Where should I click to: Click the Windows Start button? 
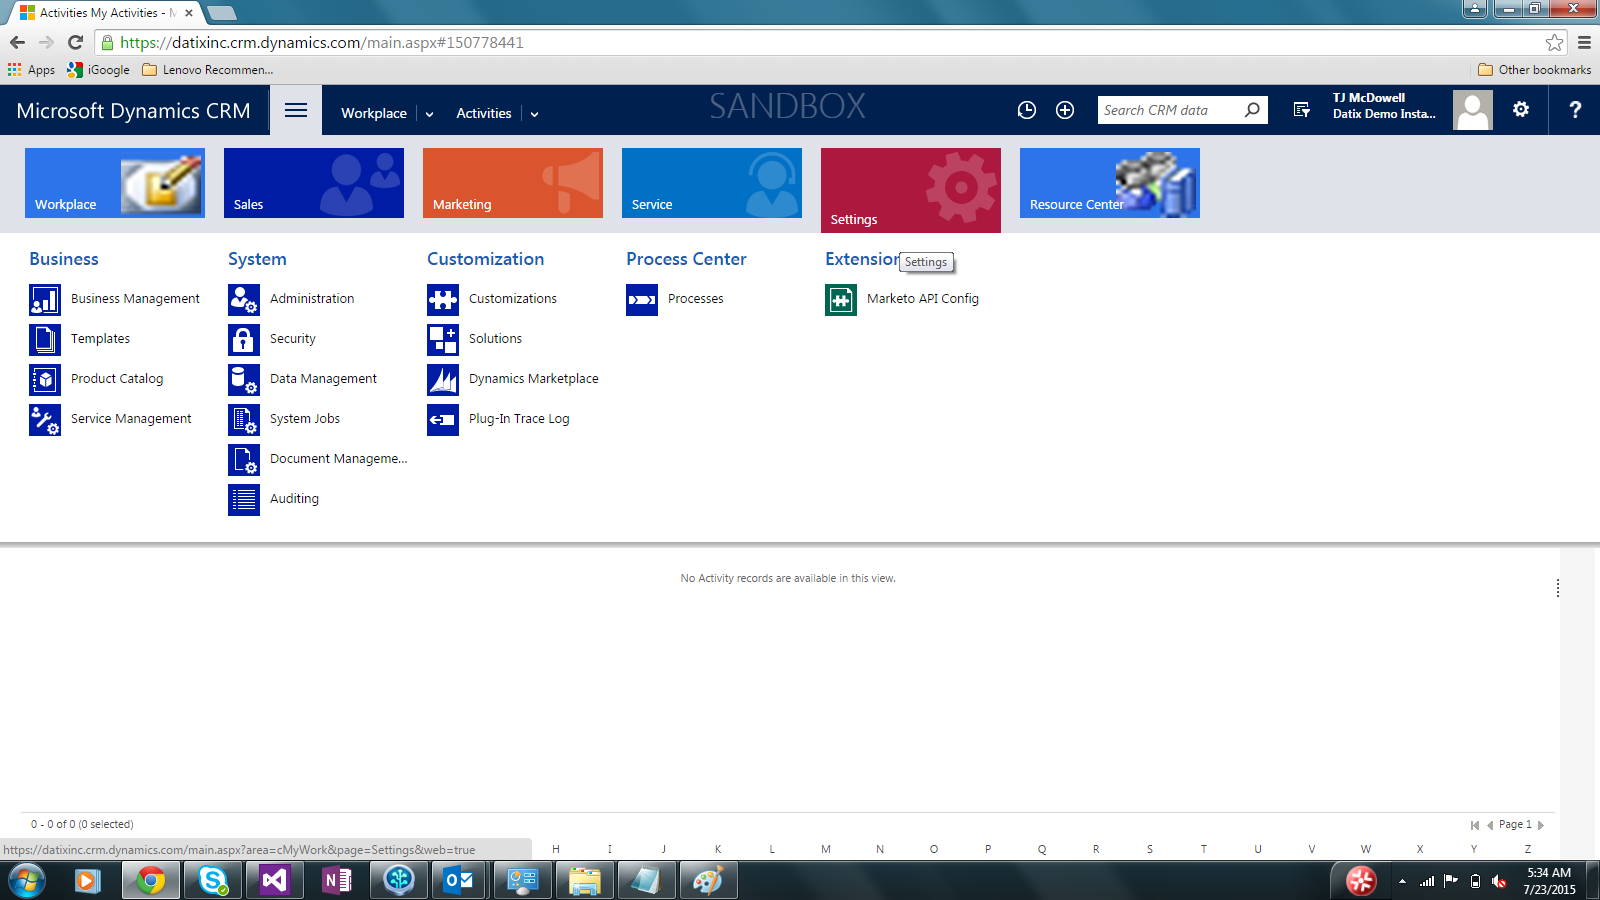tap(26, 881)
